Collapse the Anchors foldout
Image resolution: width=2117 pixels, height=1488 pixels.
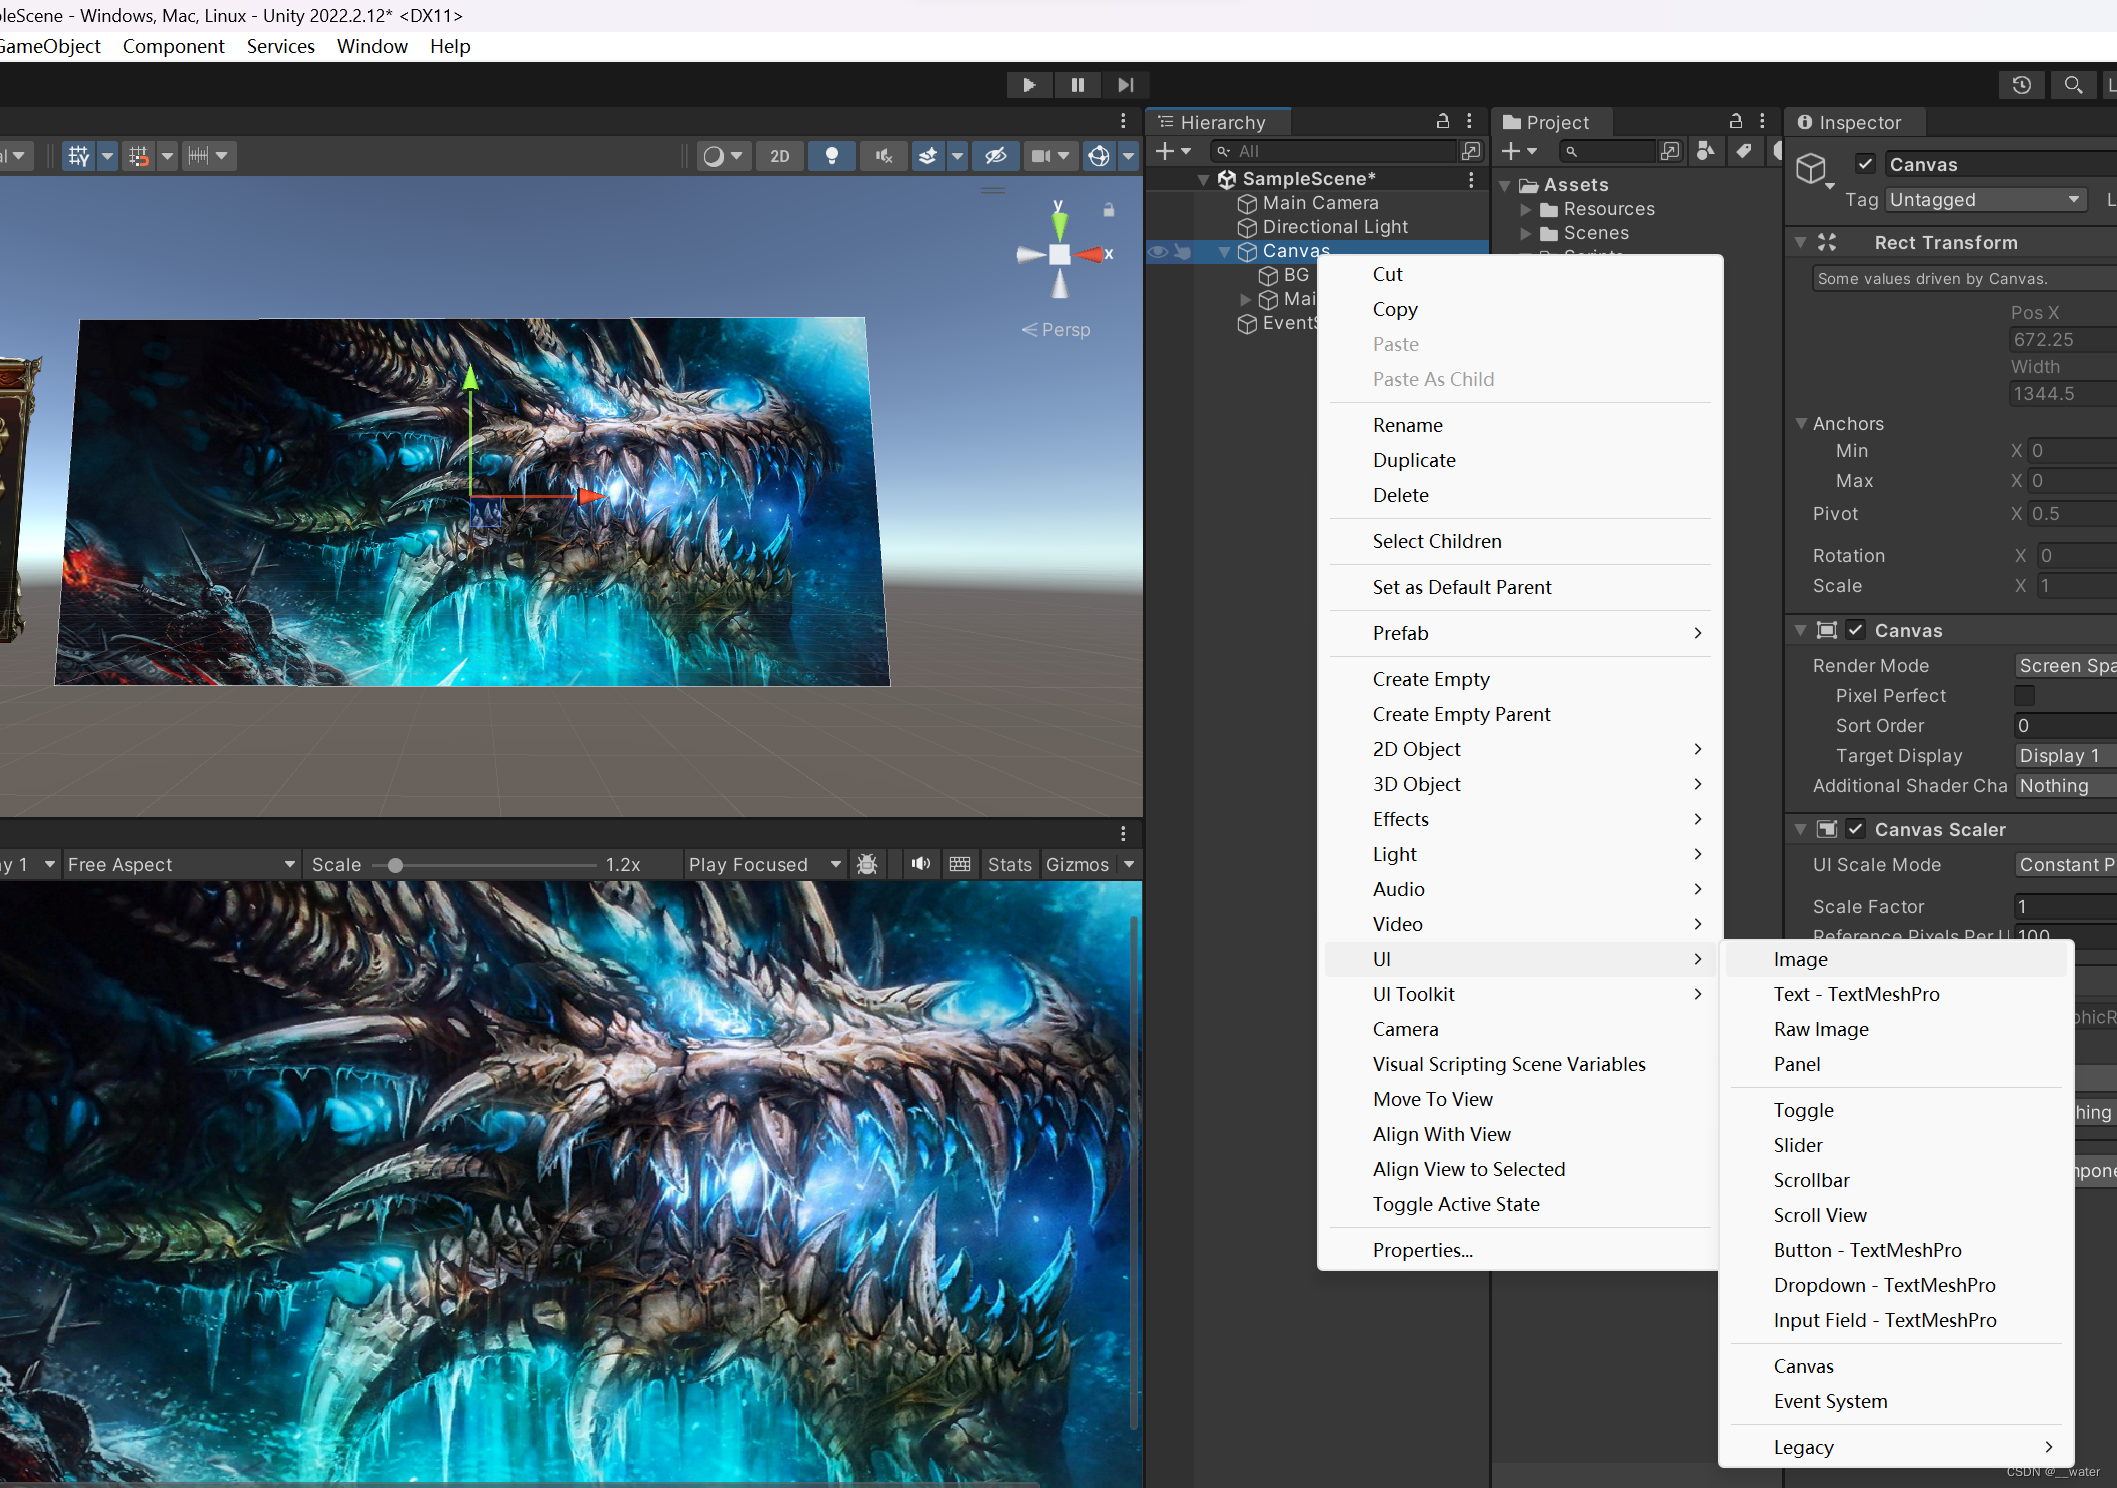pos(1801,424)
